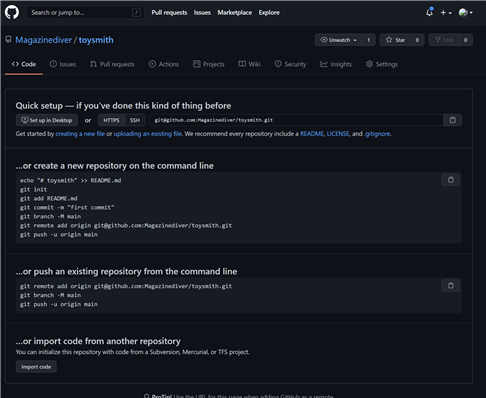Click the 'git init' command line
Image resolution: width=486 pixels, height=398 pixels.
point(33,189)
